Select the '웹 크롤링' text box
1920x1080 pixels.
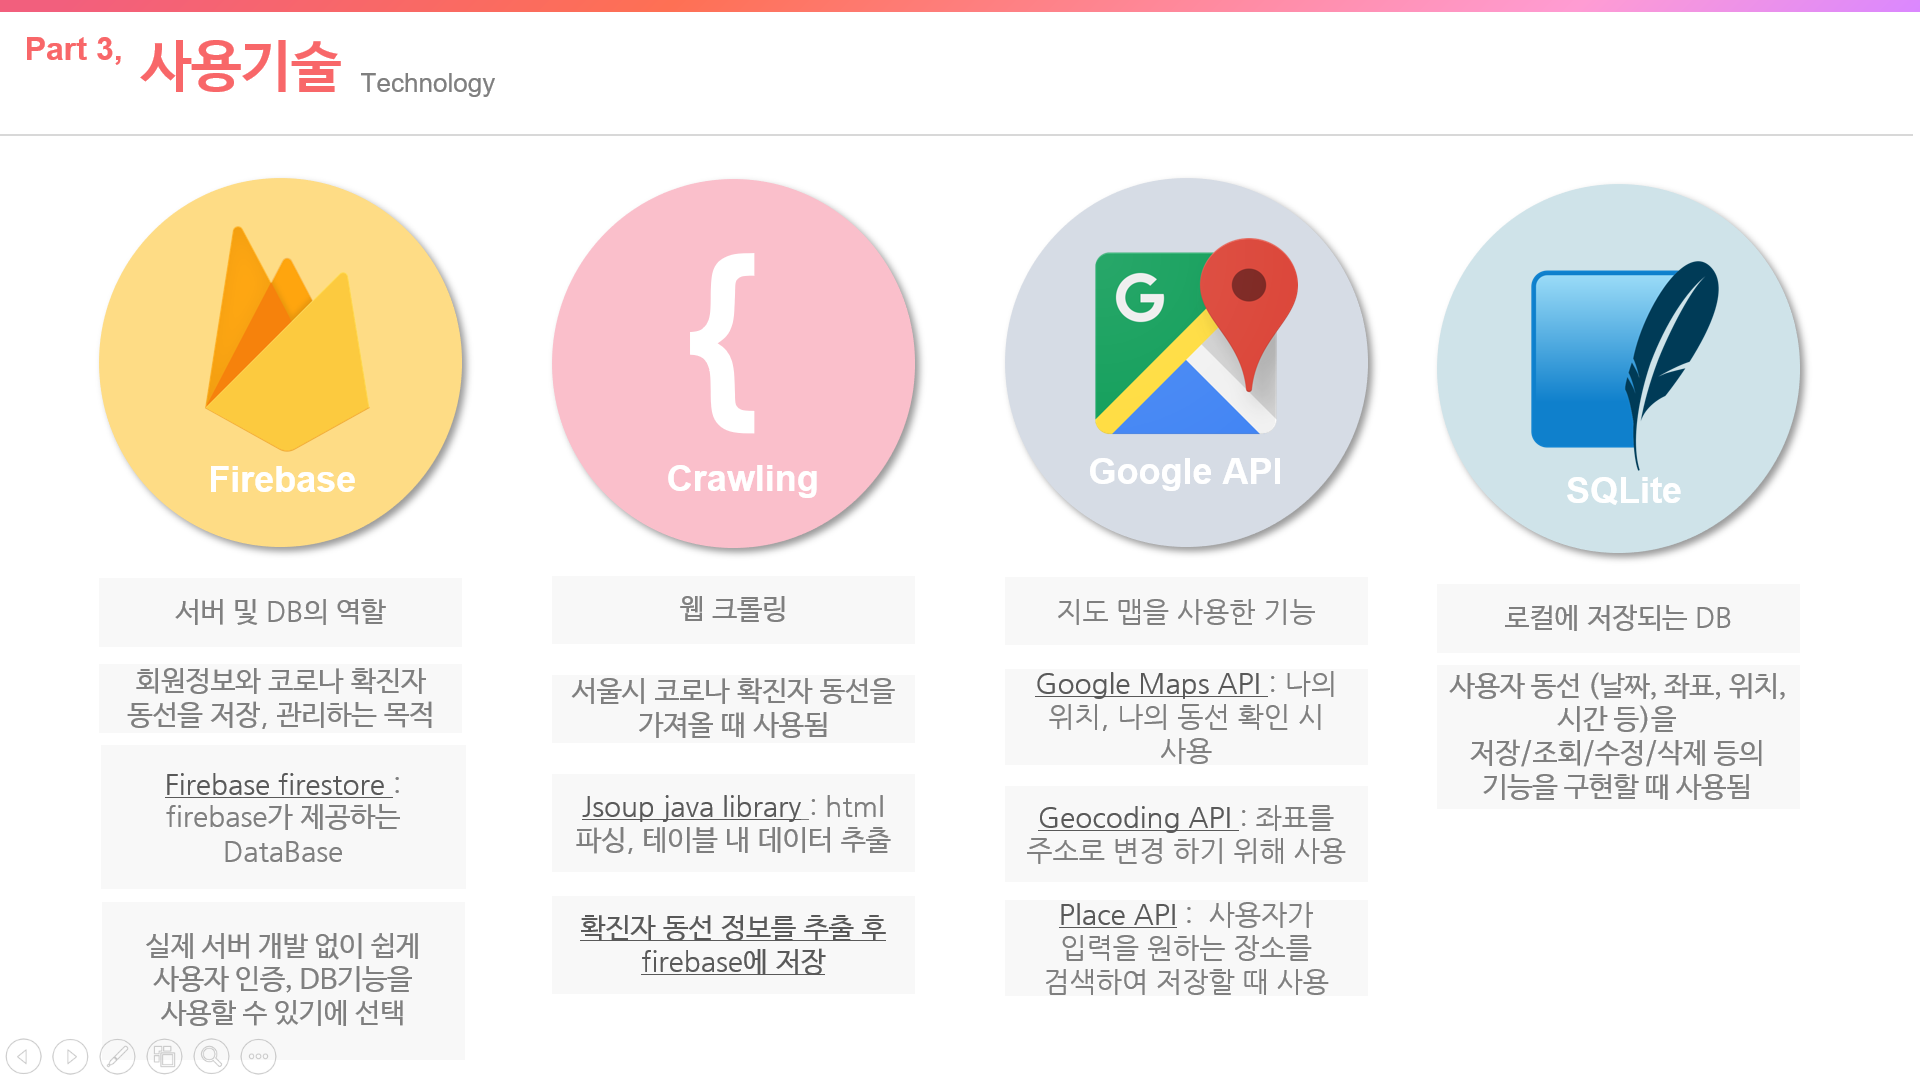click(733, 609)
